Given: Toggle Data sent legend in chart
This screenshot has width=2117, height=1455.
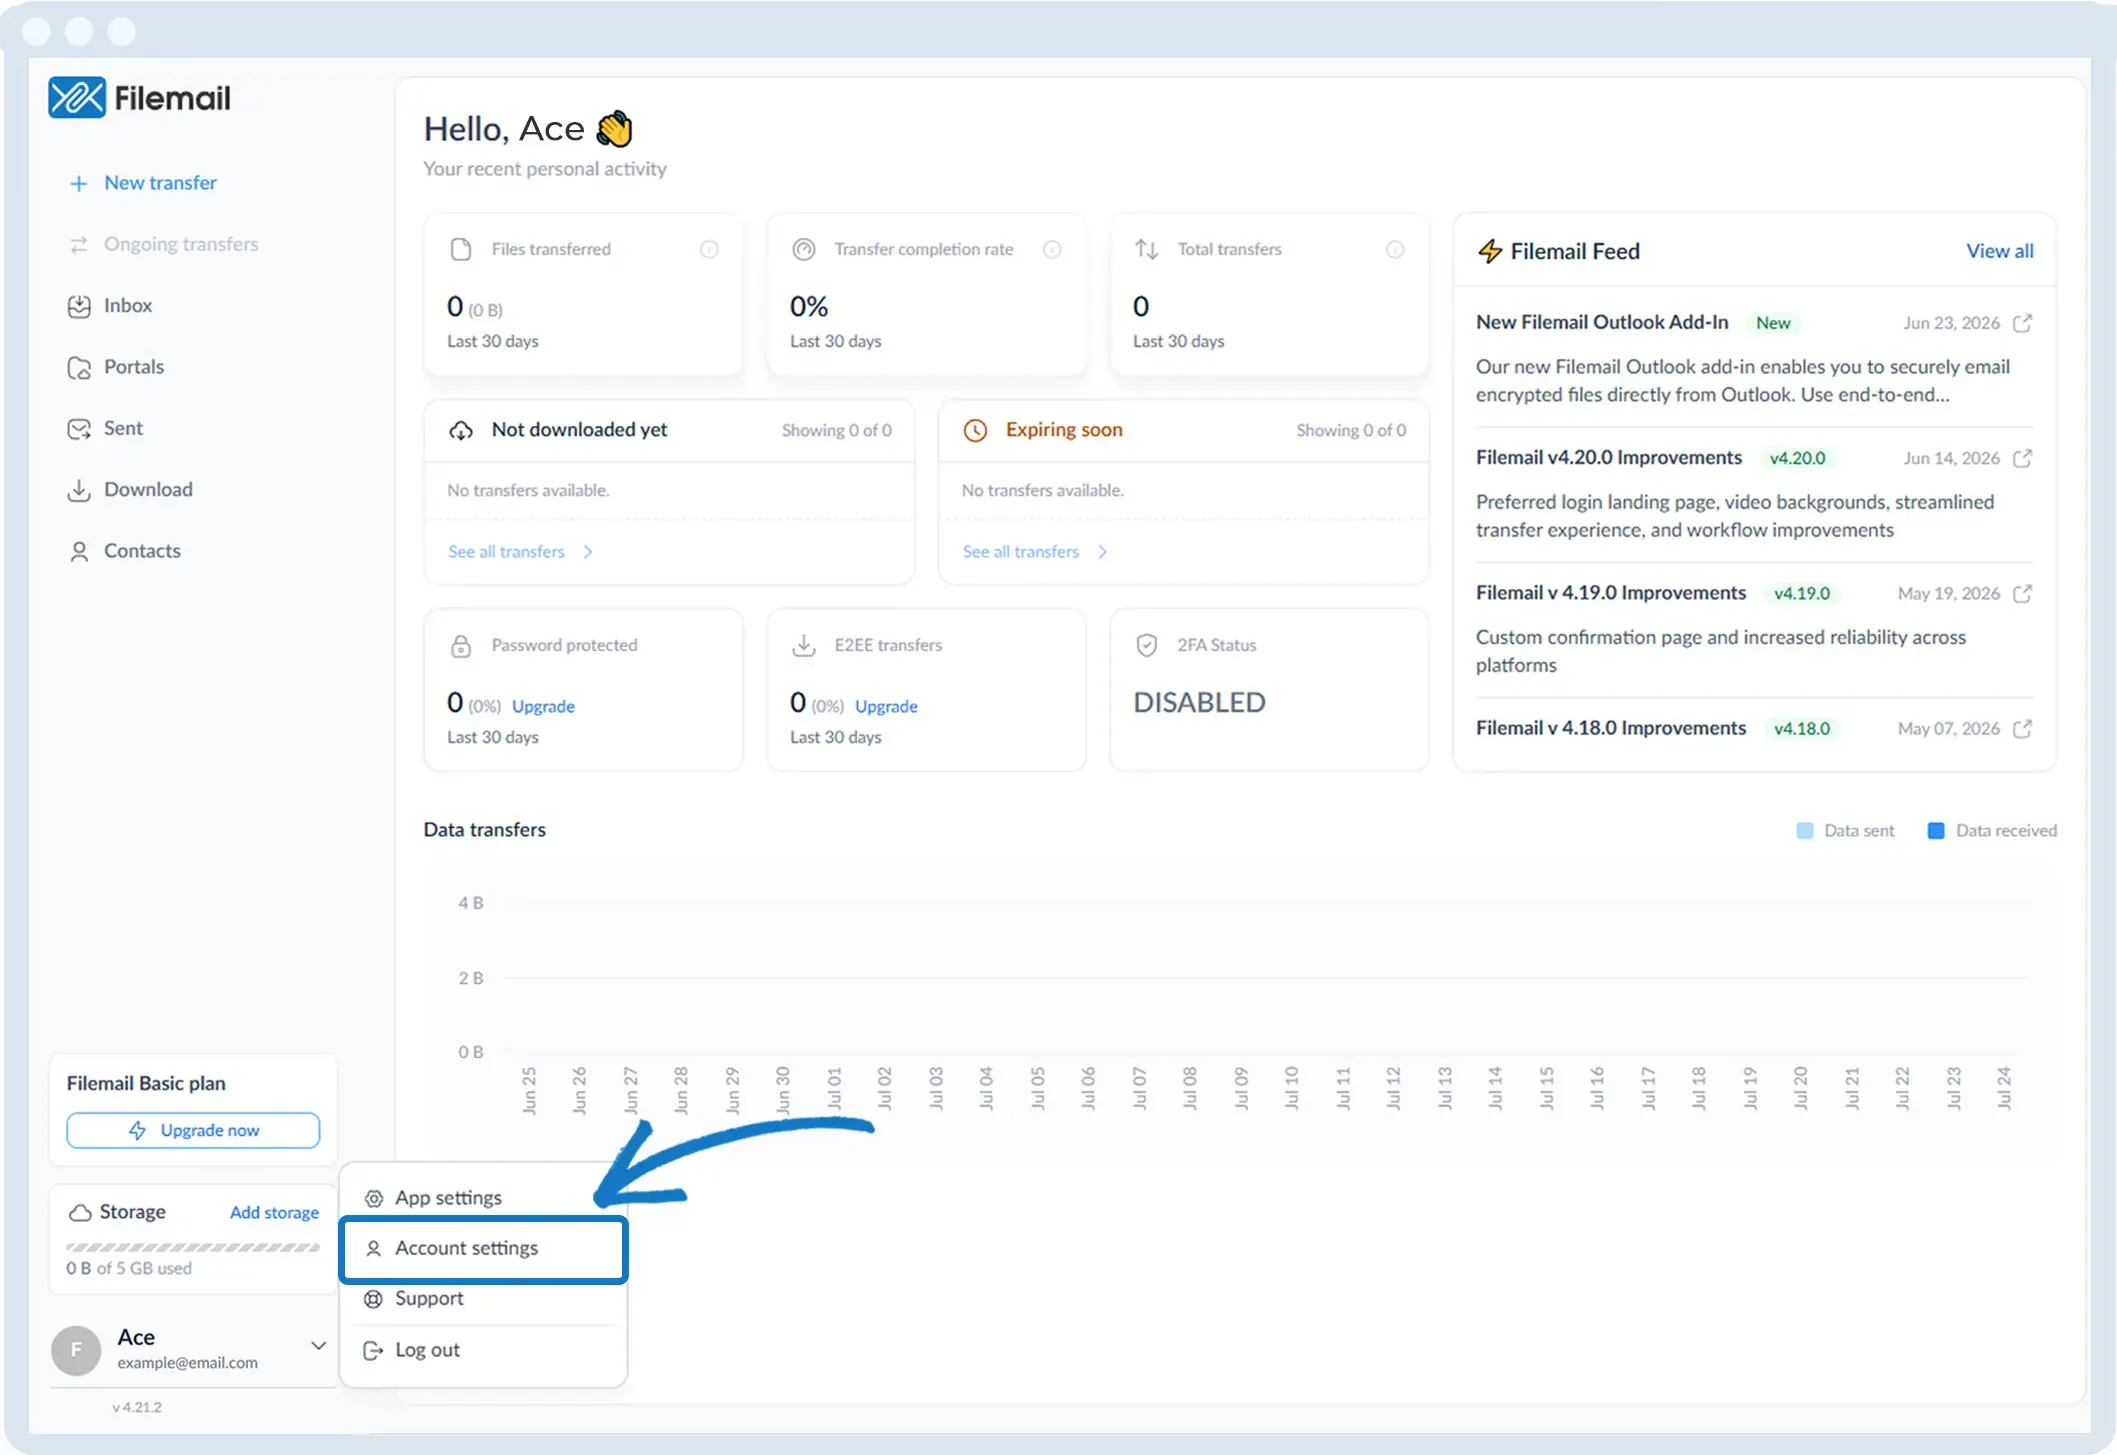Looking at the screenshot, I should click(1845, 830).
